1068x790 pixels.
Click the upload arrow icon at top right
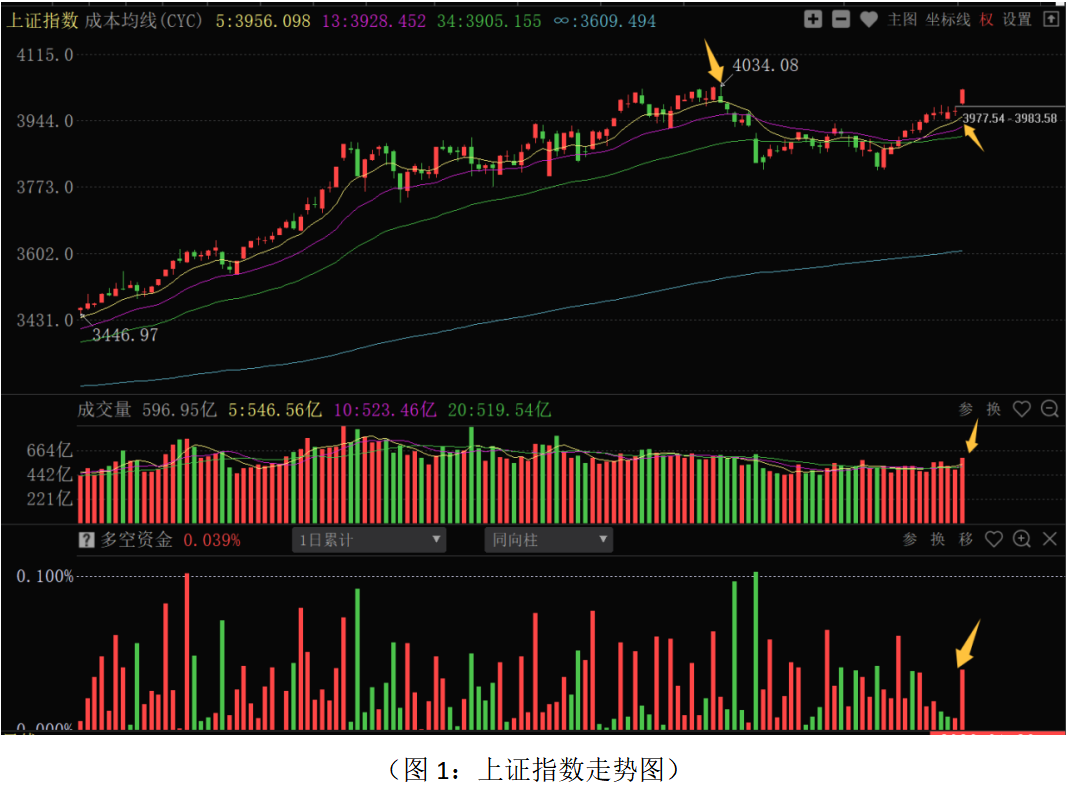click(1050, 19)
